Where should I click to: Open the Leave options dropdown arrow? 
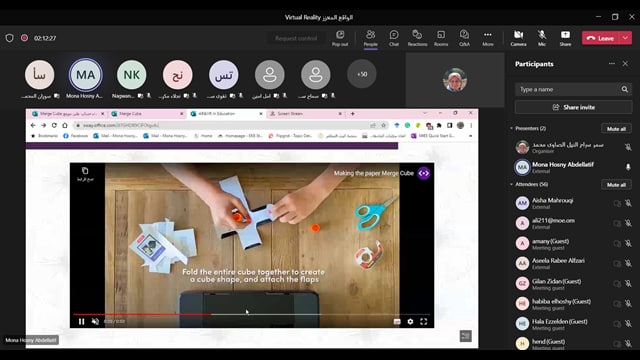(626, 38)
